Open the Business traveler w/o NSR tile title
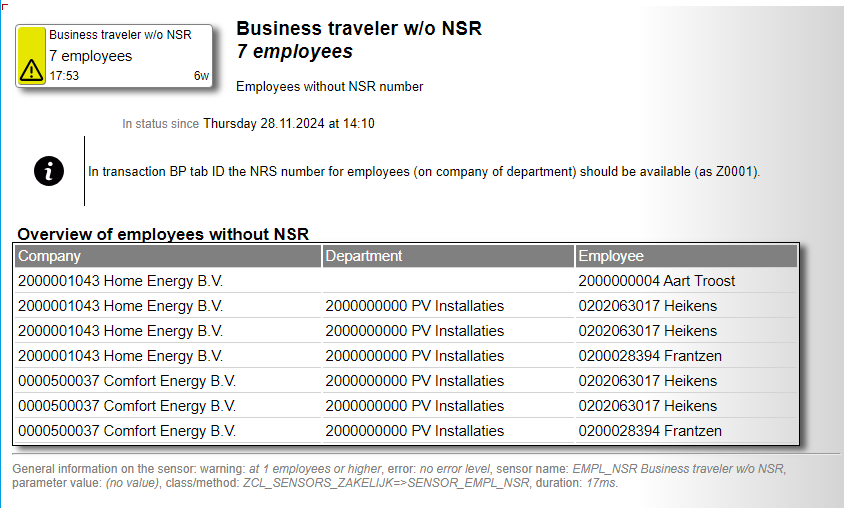Screen dimensions: 844x508 point(120,34)
